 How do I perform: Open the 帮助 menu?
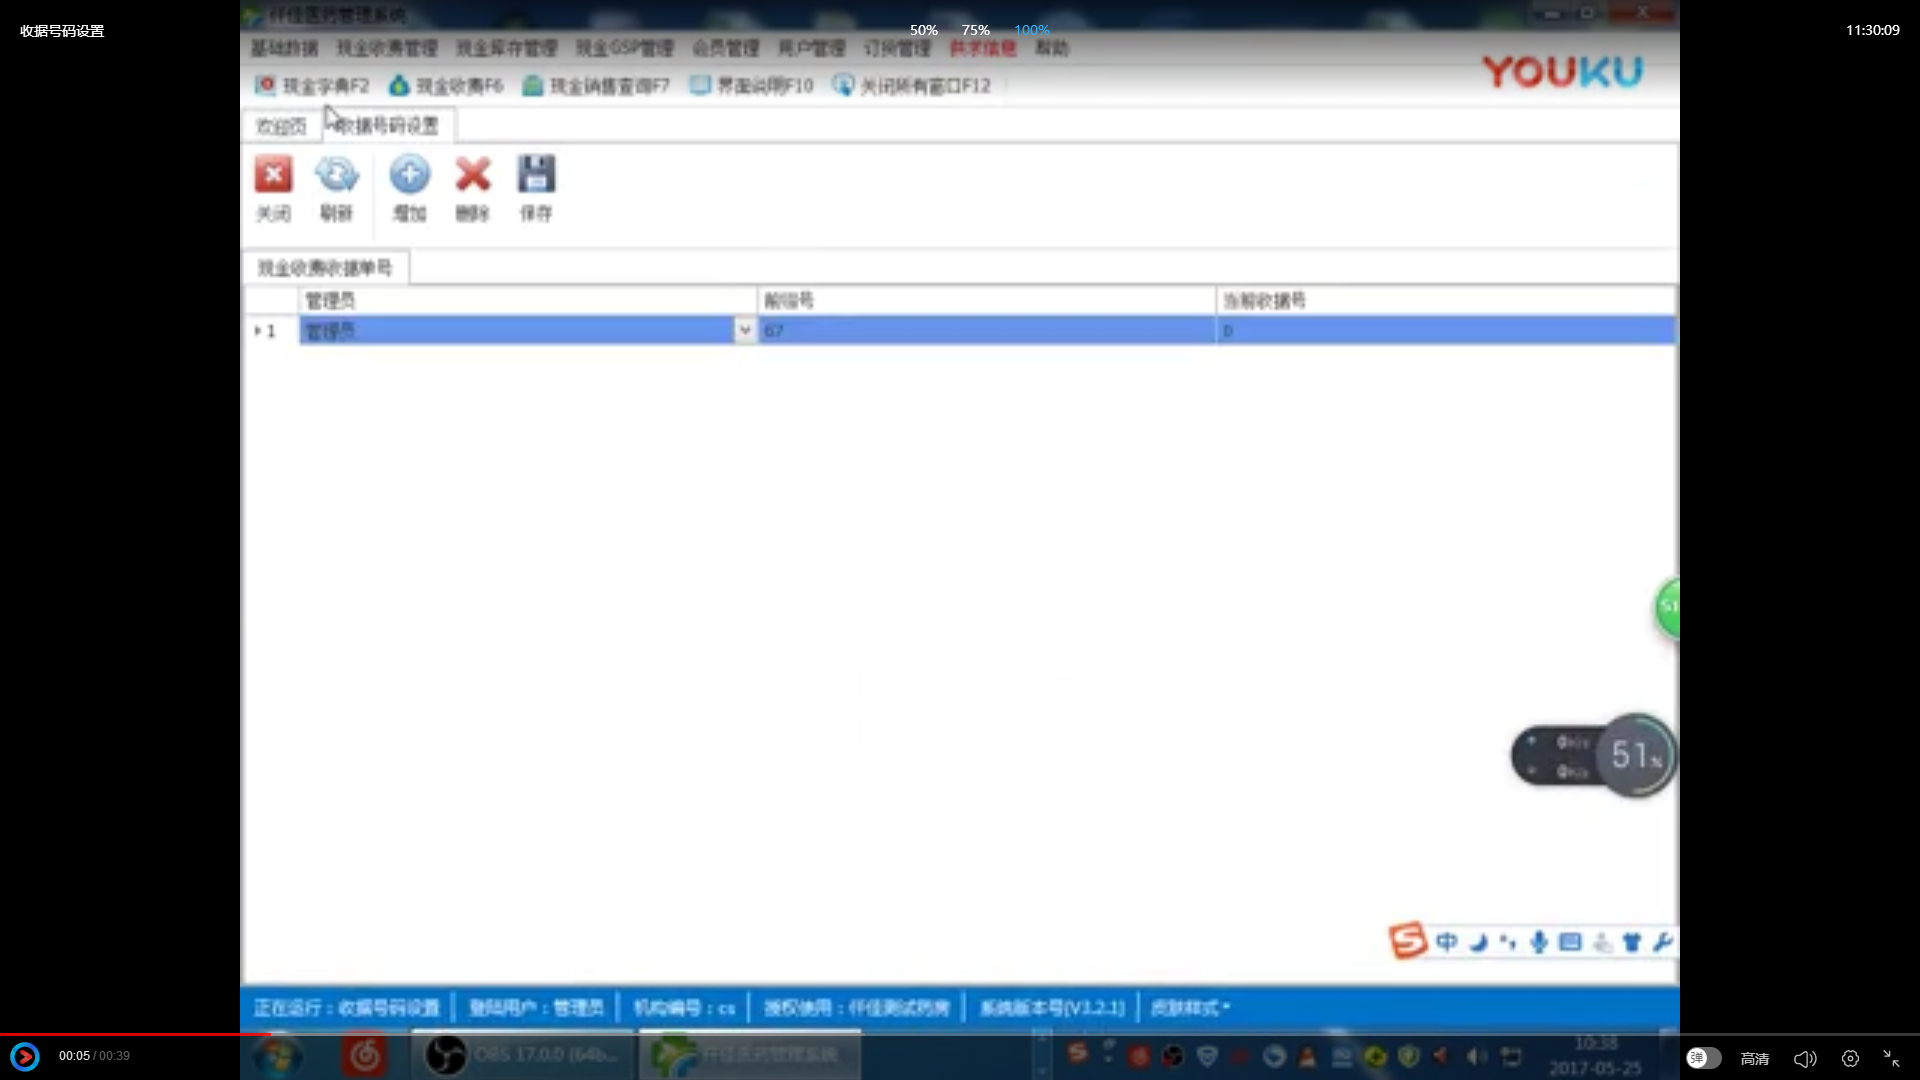[x=1051, y=48]
